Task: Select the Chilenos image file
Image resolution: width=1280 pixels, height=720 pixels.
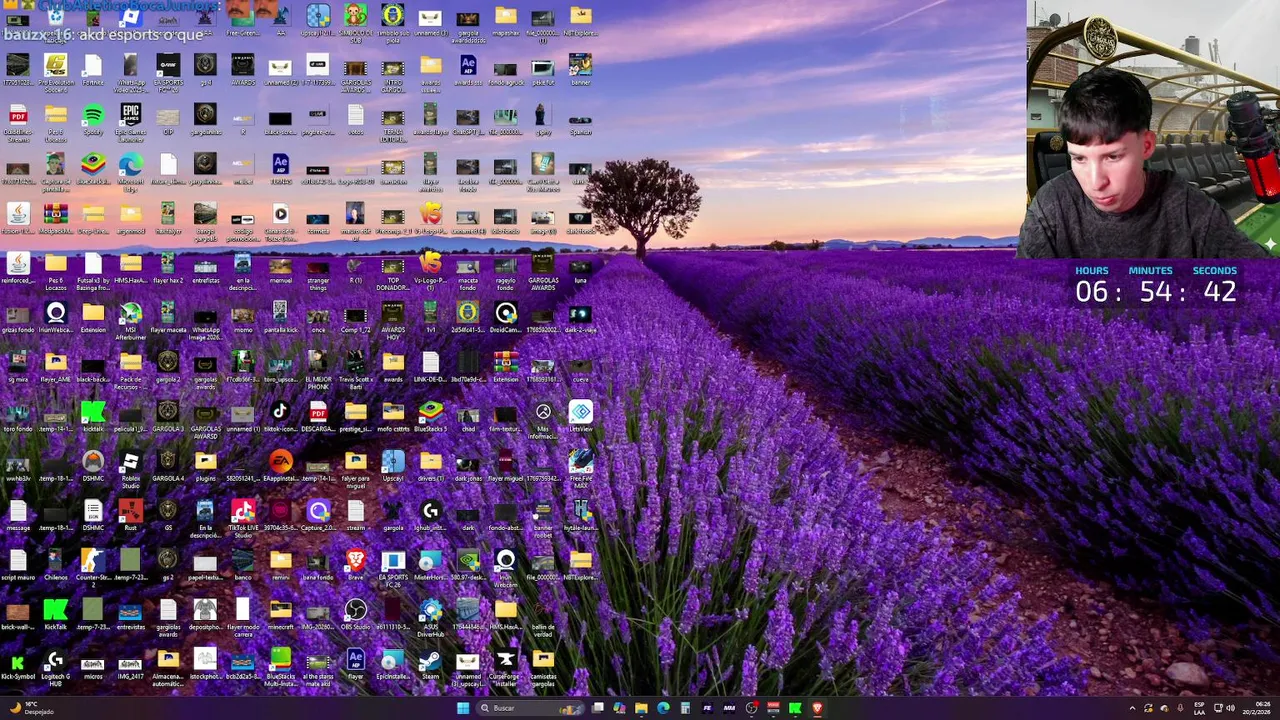Action: (x=56, y=565)
